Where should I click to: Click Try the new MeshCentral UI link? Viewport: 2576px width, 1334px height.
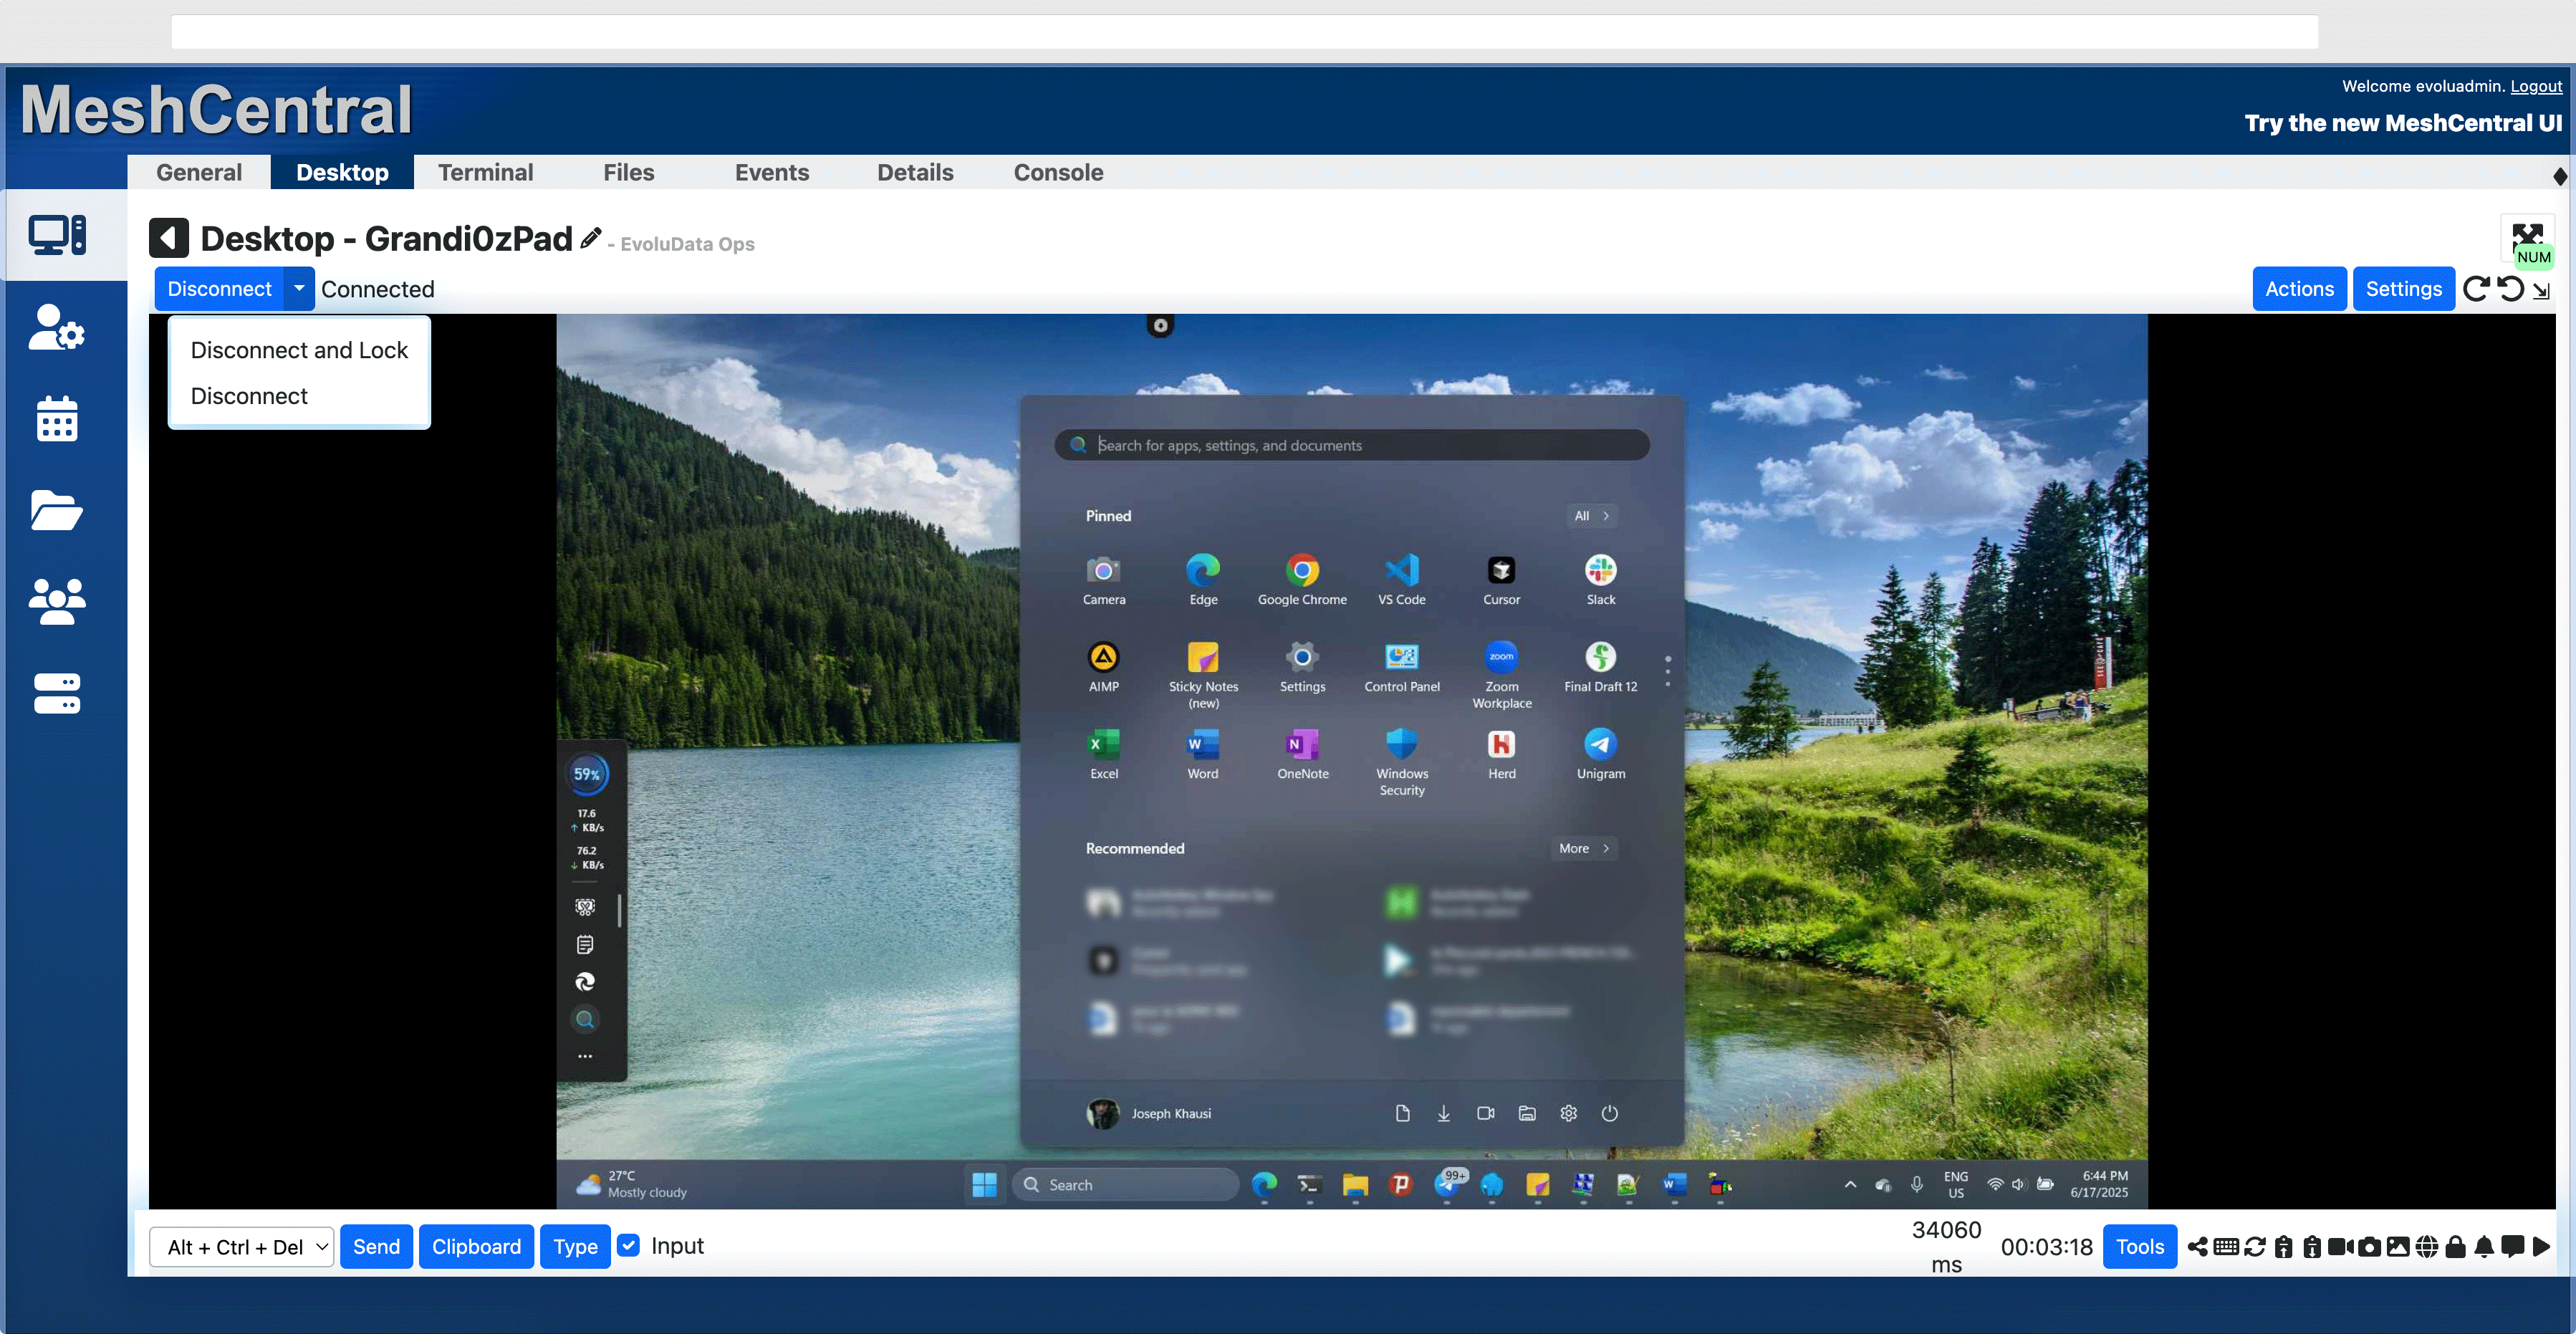point(2403,123)
